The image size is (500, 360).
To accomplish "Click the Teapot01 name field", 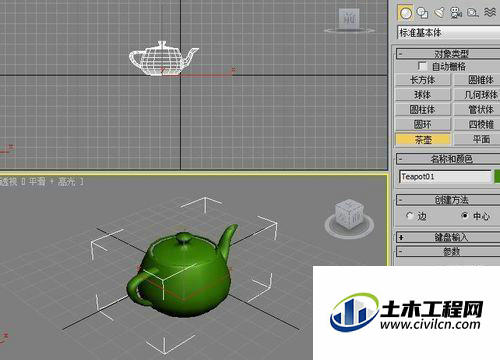I will pyautogui.click(x=445, y=177).
